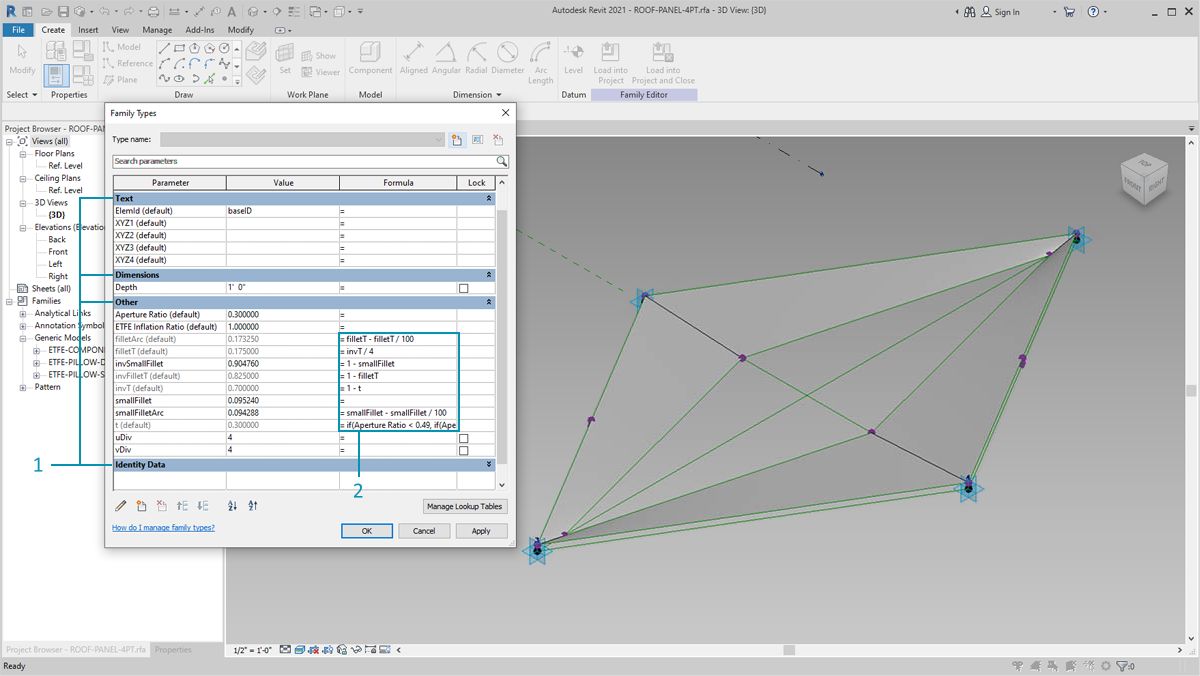Collapse the Text parameter group
The width and height of the screenshot is (1200, 676).
pos(489,199)
